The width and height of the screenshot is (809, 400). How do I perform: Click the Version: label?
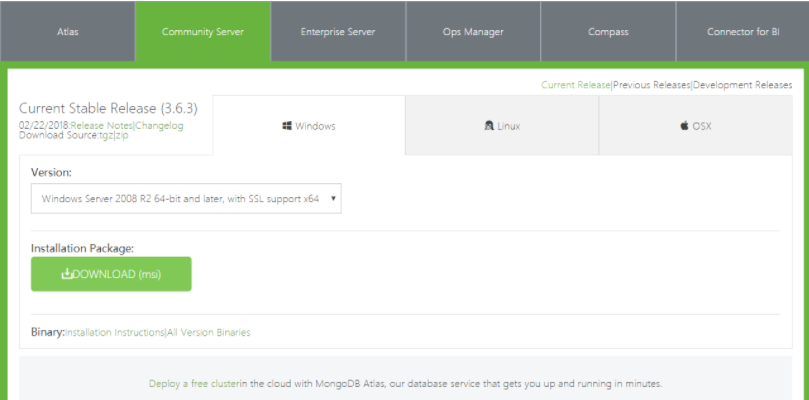point(51,173)
